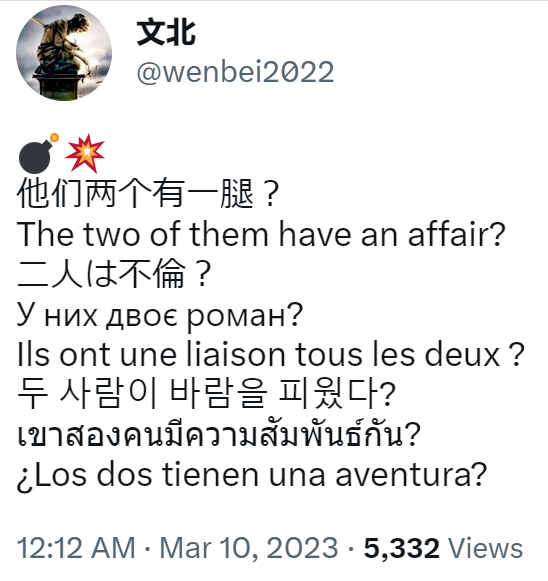Click the word Views
The height and width of the screenshot is (581, 548).
pos(486,548)
